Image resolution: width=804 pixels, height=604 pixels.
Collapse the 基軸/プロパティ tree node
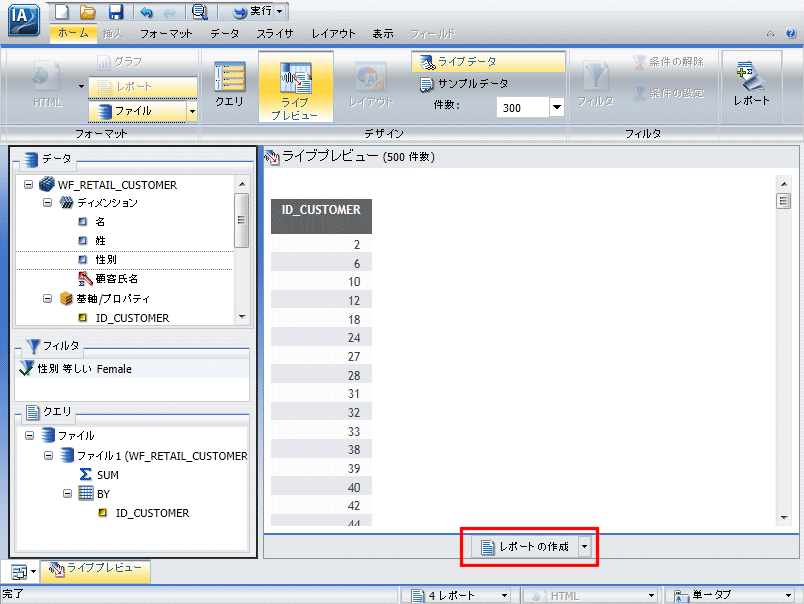click(x=48, y=298)
